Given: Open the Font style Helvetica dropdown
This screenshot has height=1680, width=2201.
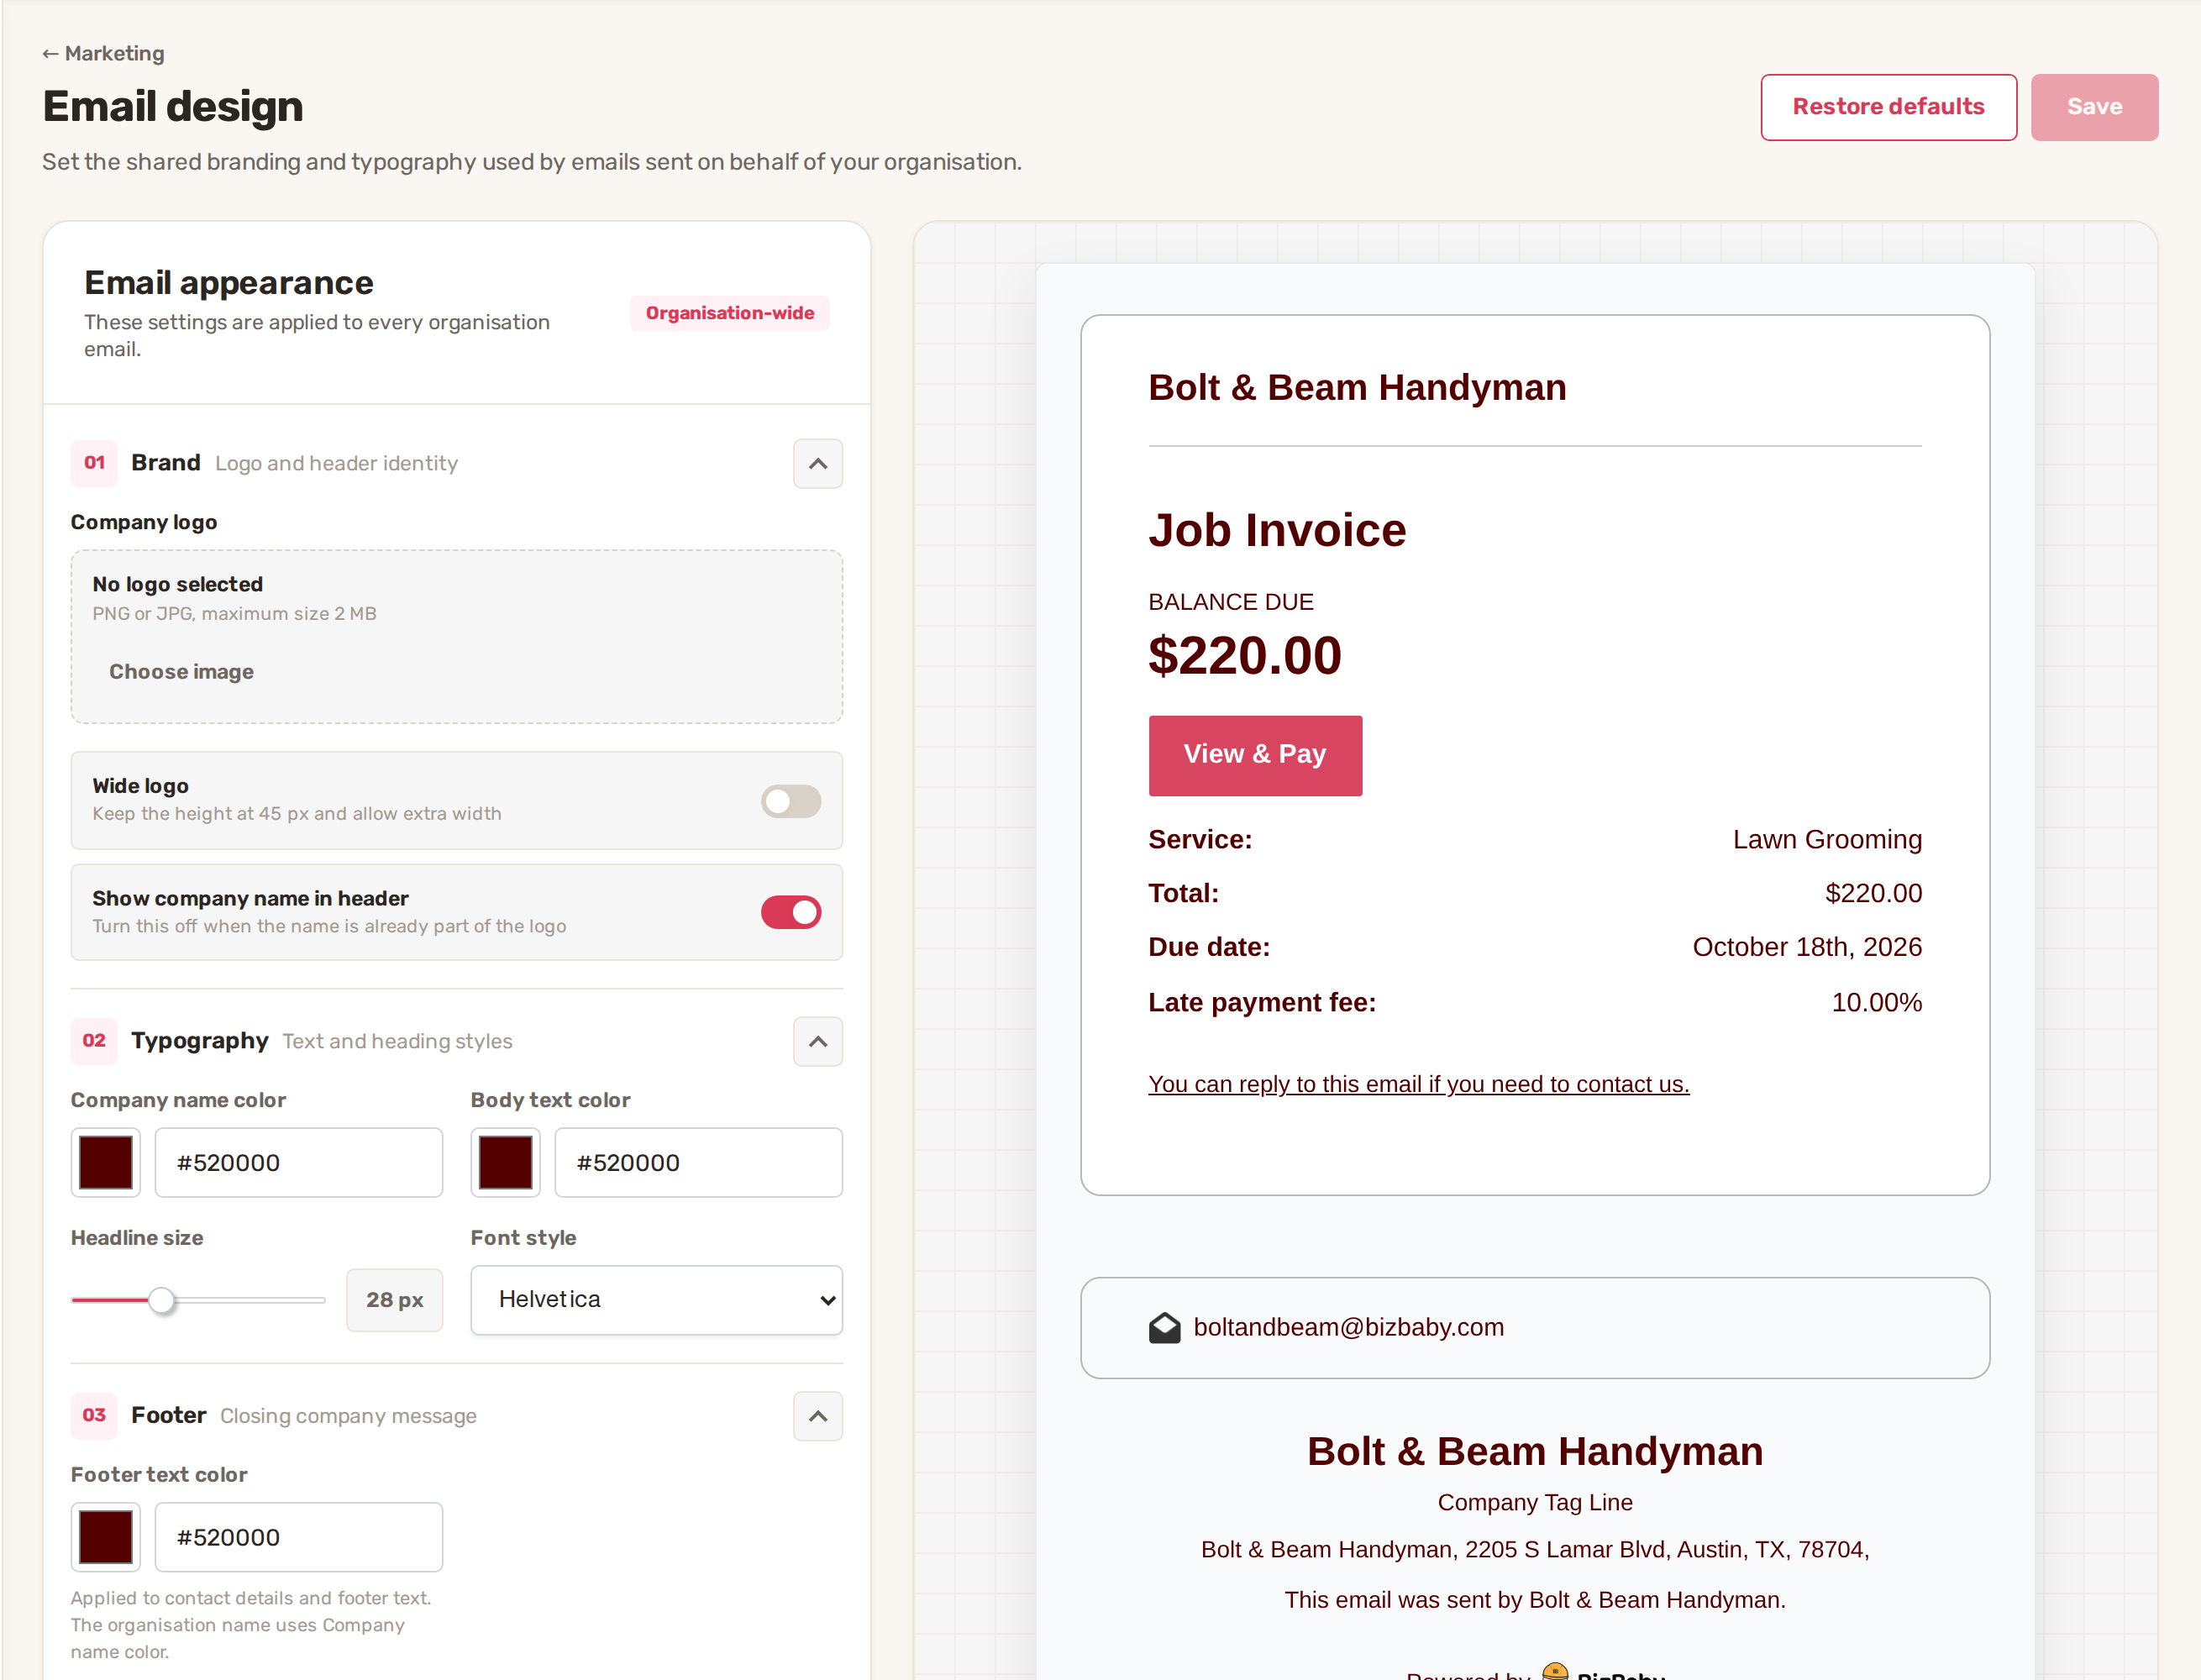Looking at the screenshot, I should (657, 1300).
